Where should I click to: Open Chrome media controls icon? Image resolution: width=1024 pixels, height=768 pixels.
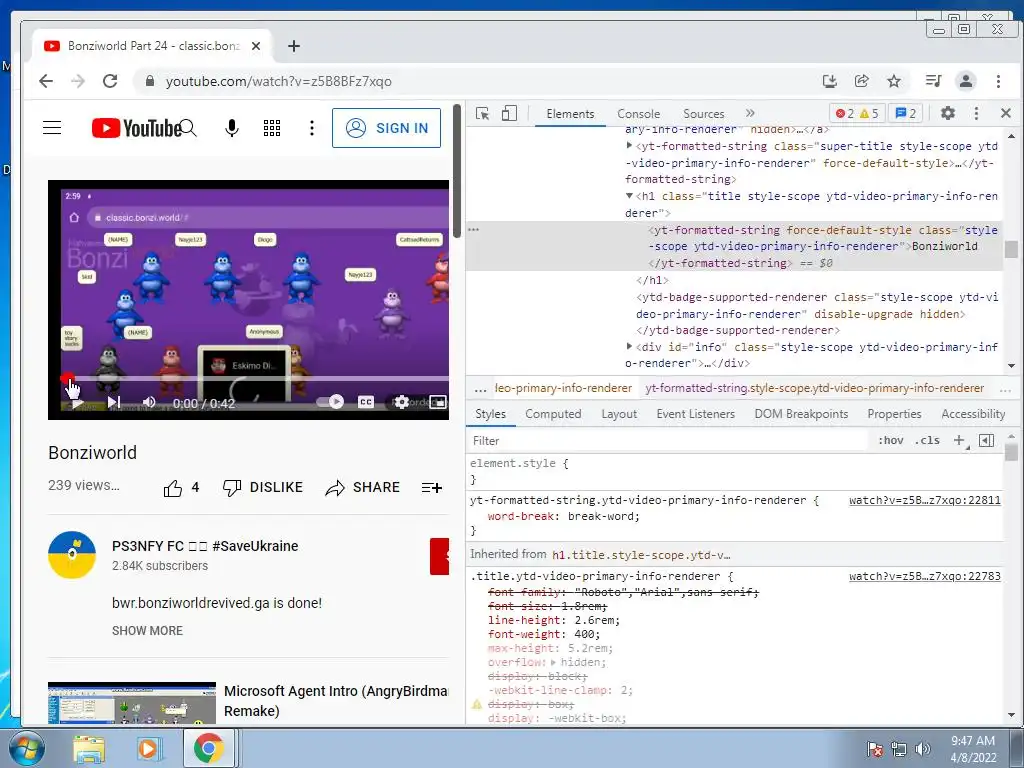pos(933,81)
